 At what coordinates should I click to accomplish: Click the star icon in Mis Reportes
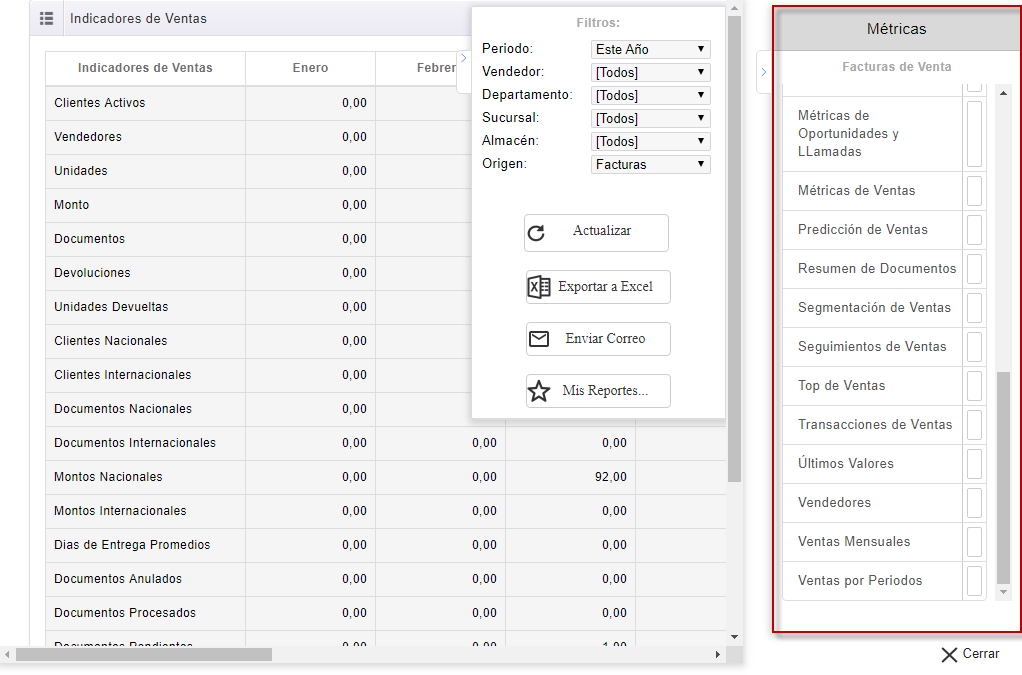click(539, 391)
